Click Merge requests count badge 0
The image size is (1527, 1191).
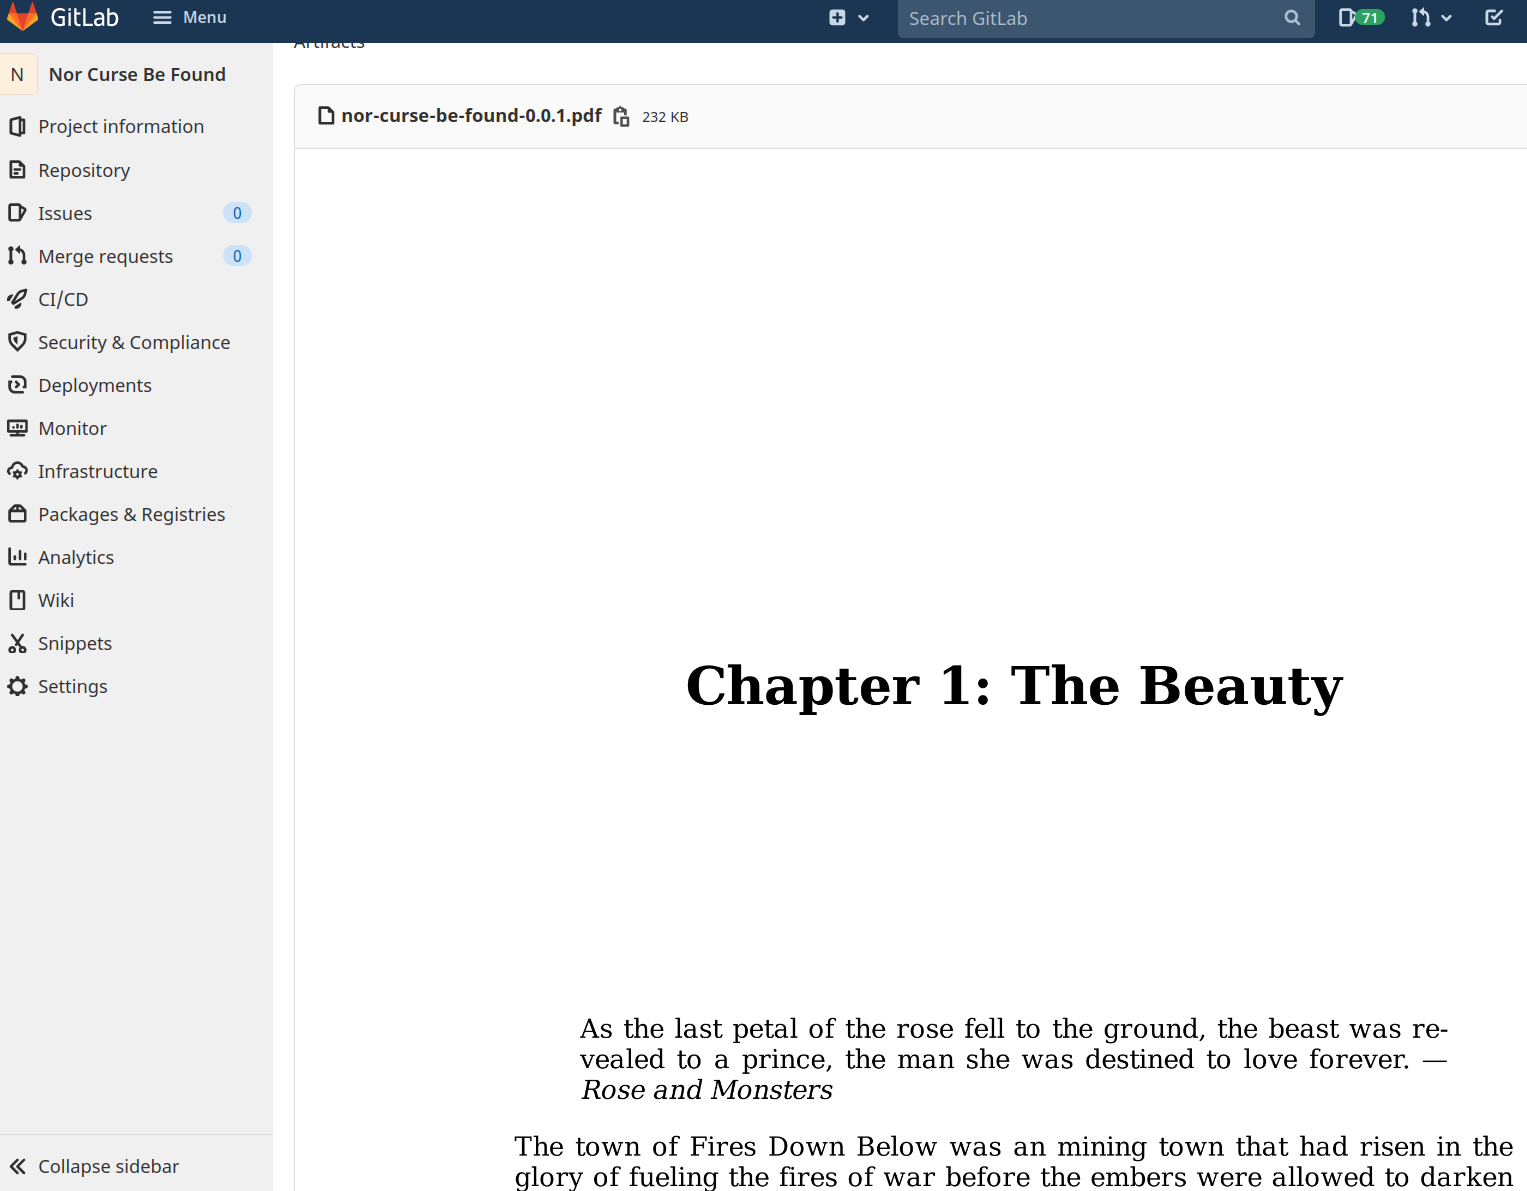coord(237,256)
